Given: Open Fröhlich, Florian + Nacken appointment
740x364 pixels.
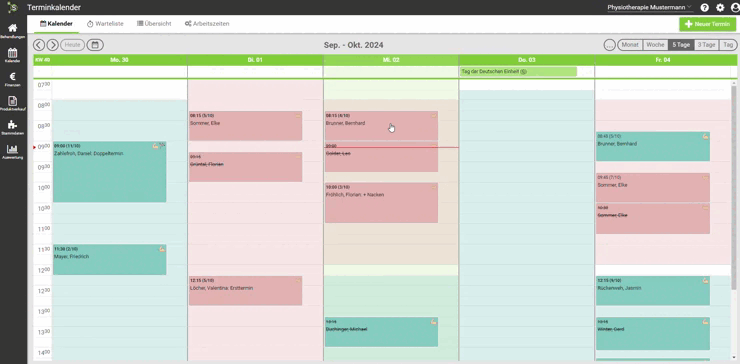Looking at the screenshot, I should (381, 203).
